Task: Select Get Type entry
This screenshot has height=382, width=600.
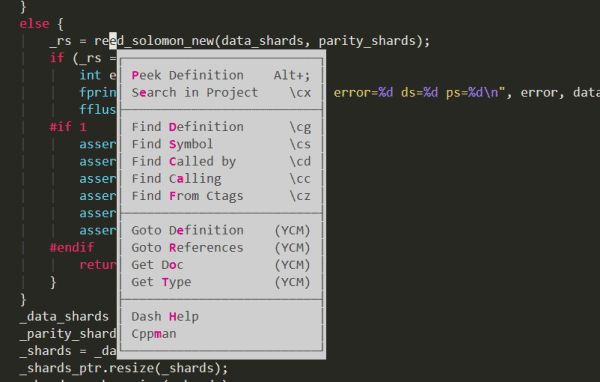Action: point(221,282)
